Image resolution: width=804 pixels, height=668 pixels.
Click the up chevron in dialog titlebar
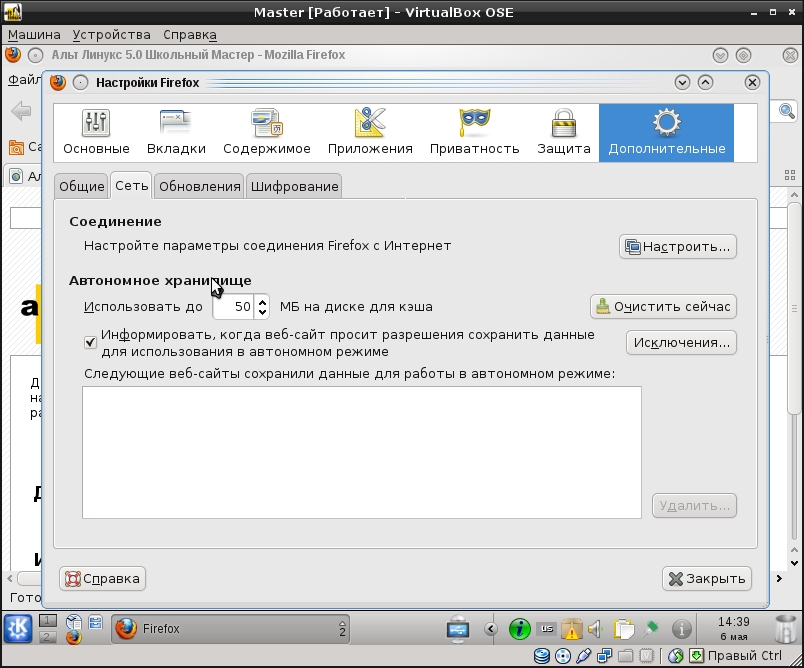(x=706, y=83)
